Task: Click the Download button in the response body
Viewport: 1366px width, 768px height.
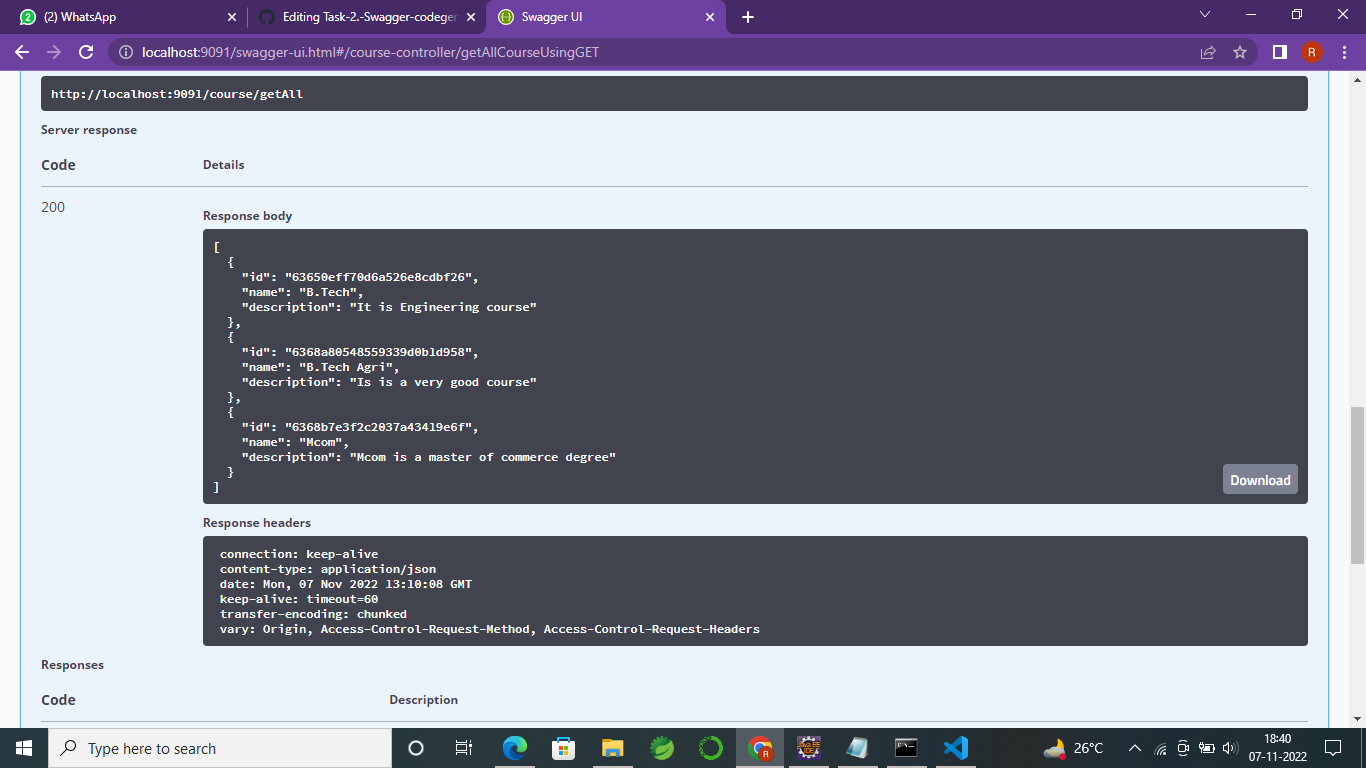Action: [x=1259, y=479]
